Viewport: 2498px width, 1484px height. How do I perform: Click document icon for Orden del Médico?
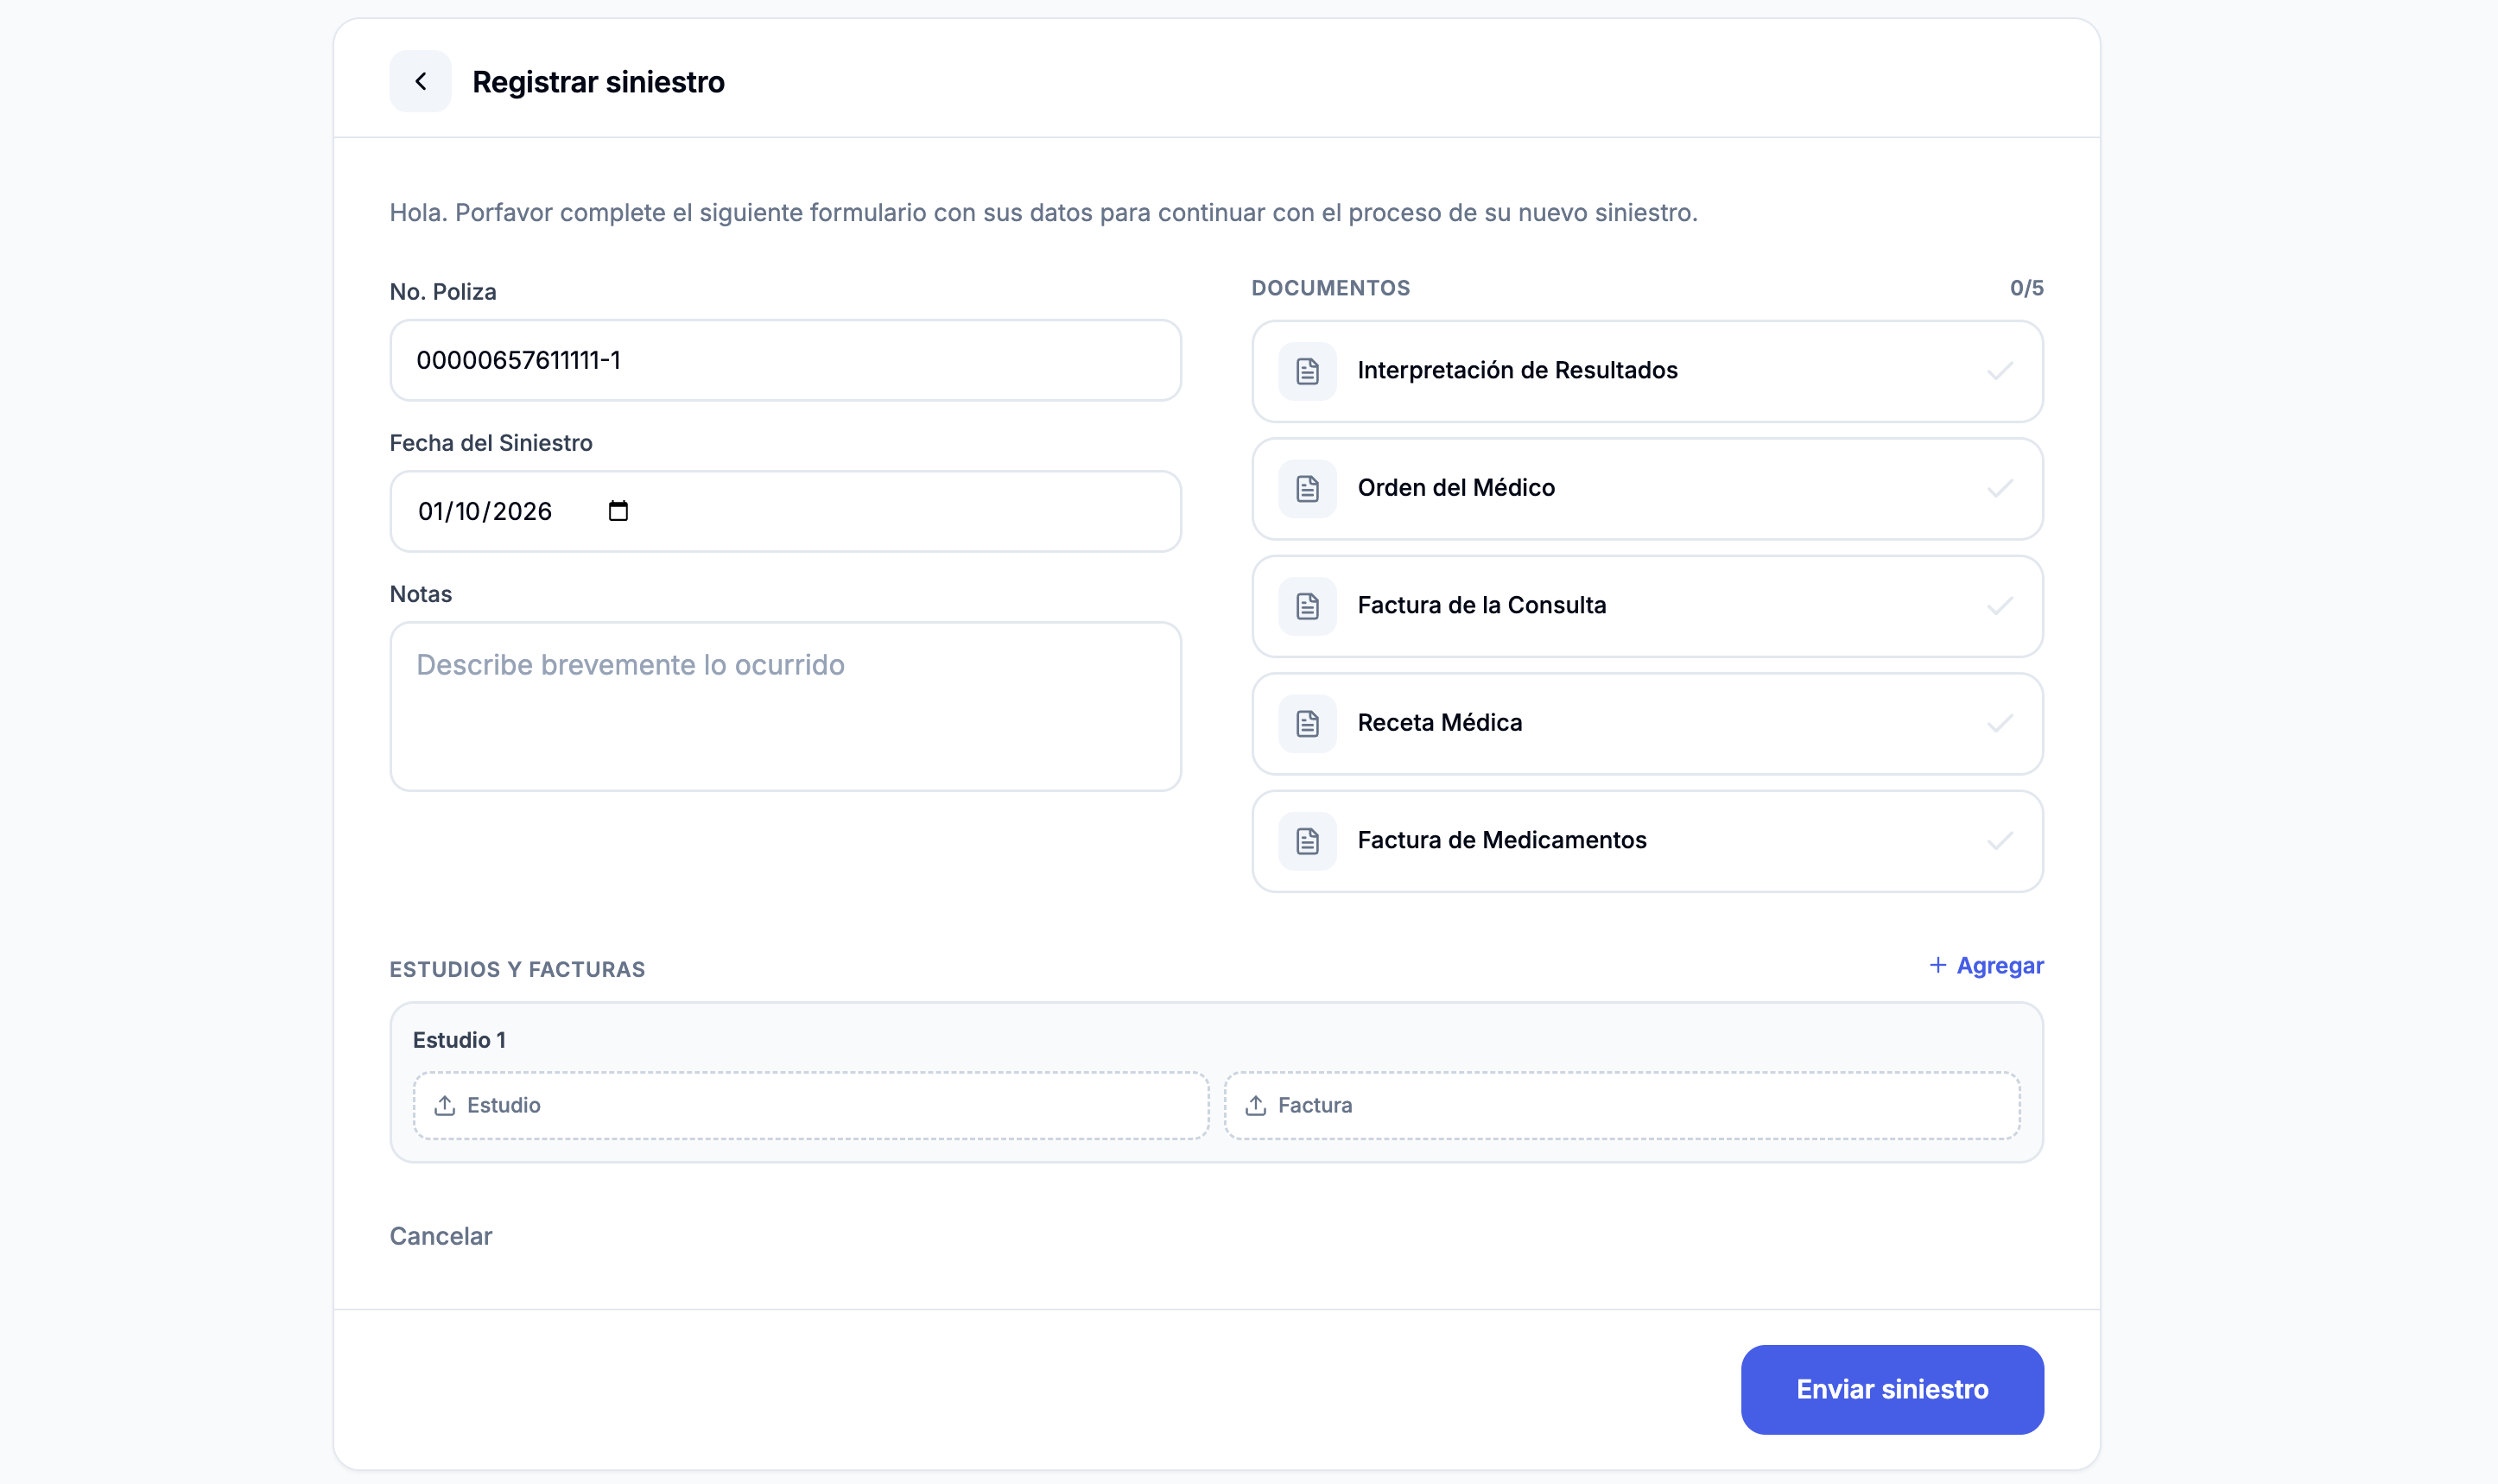tap(1307, 488)
